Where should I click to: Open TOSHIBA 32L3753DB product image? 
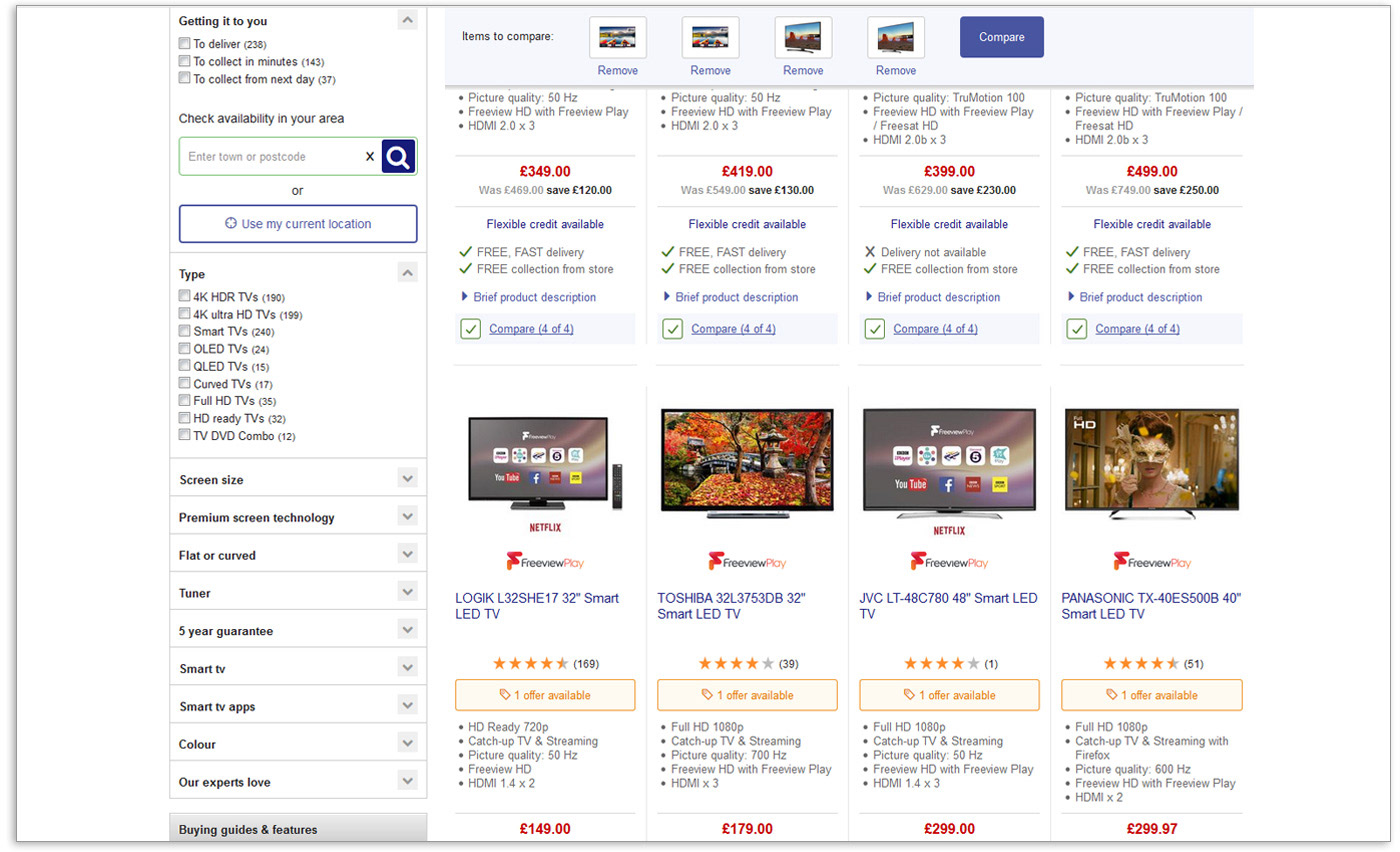(x=747, y=463)
